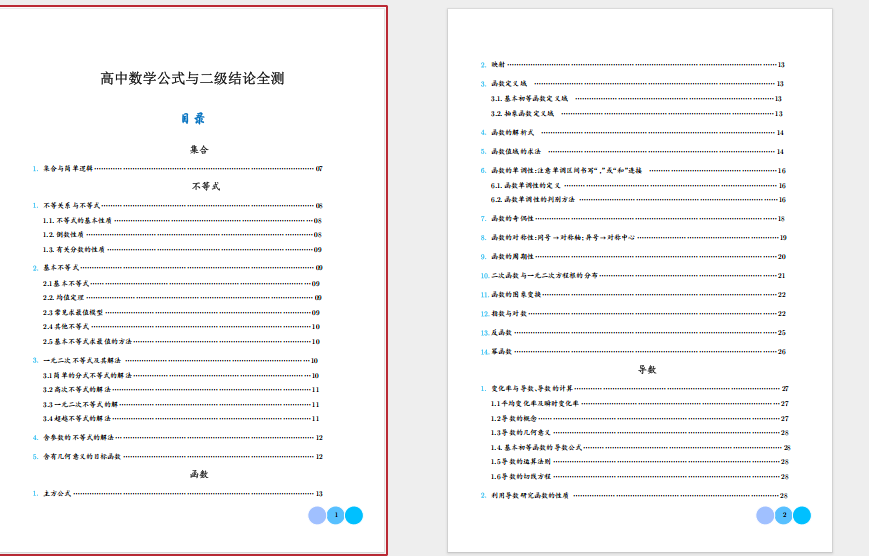Open entry 2.4 其他不等式
869x556 pixels.
(x=181, y=327)
